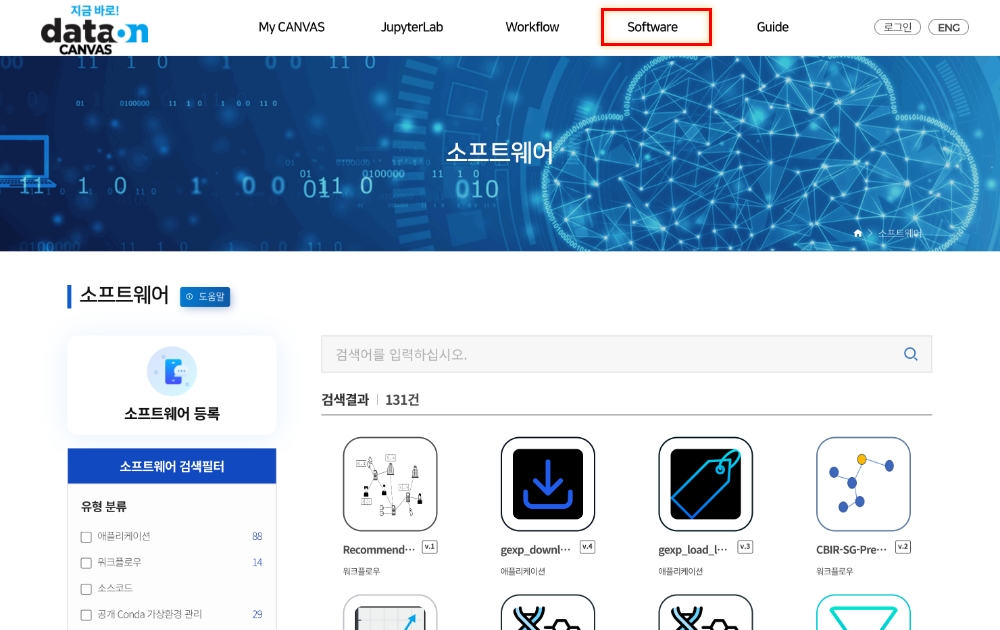The height and width of the screenshot is (630, 1000).
Task: Click the v.4 version badge
Action: pyautogui.click(x=587, y=547)
